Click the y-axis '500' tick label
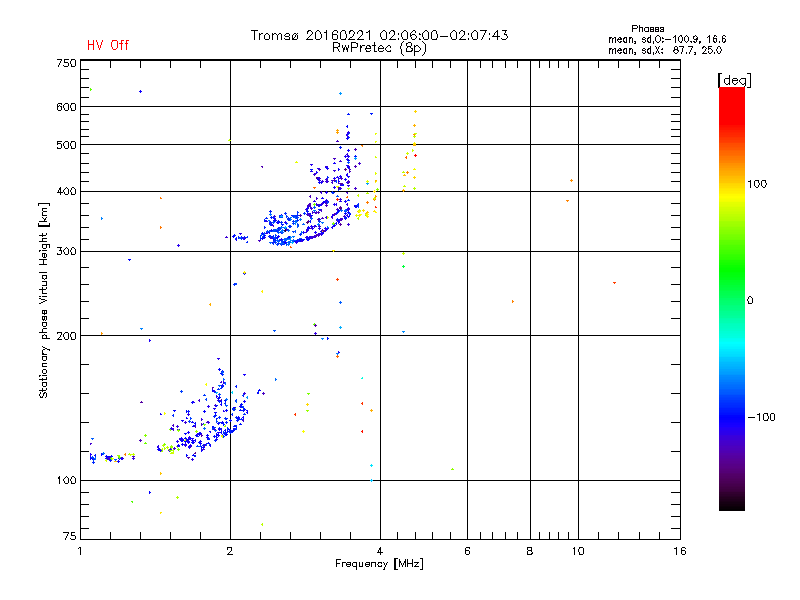This screenshot has height=600, width=800. [66, 145]
